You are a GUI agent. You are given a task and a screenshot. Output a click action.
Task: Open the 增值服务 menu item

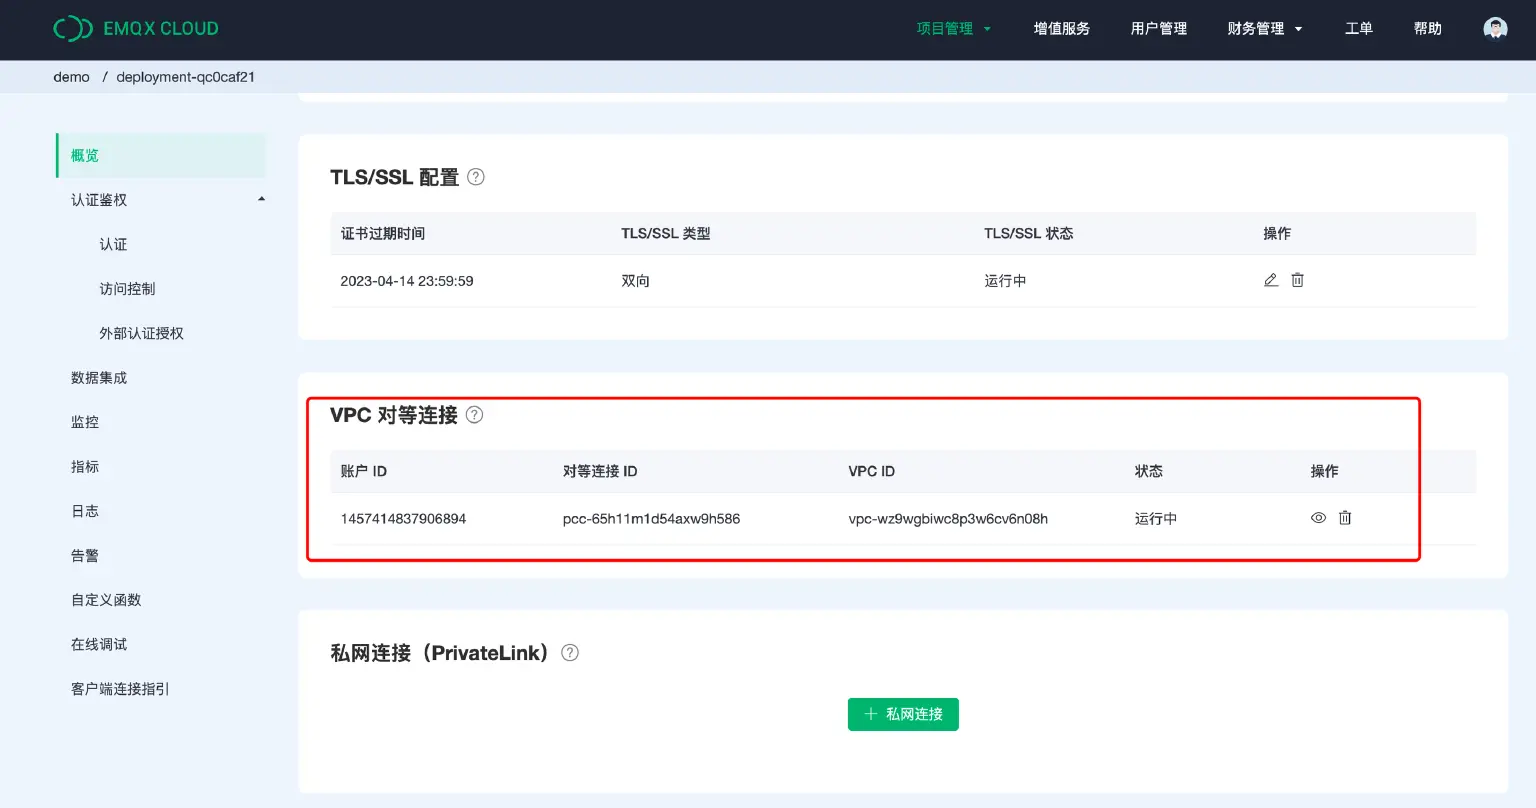(x=1062, y=28)
